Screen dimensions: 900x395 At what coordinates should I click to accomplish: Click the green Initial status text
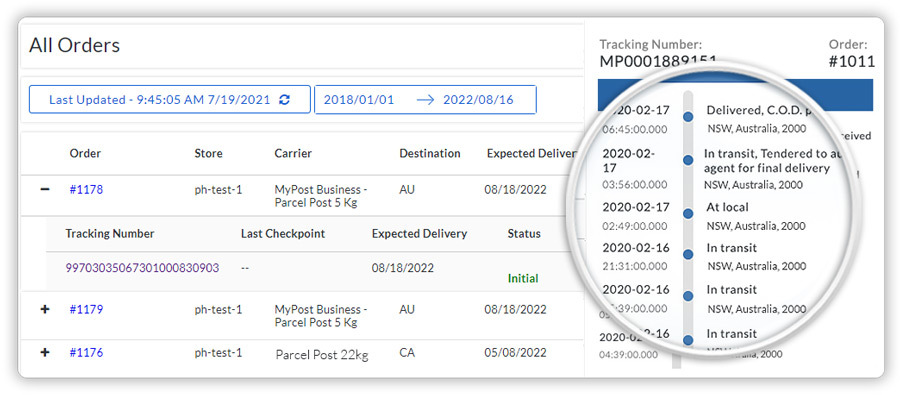point(523,278)
